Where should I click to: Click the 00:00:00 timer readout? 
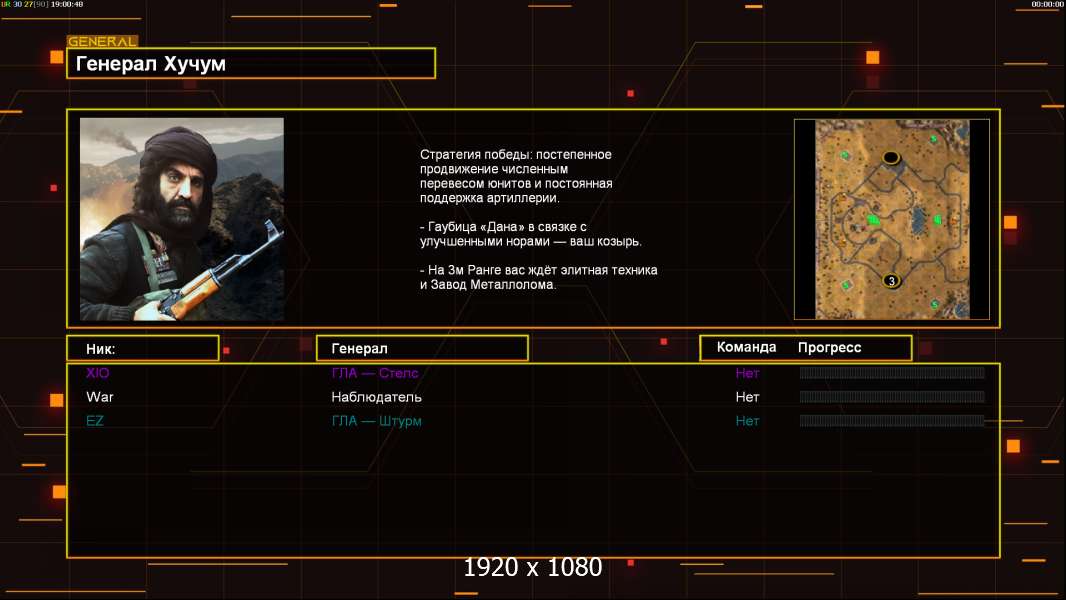coord(1047,4)
